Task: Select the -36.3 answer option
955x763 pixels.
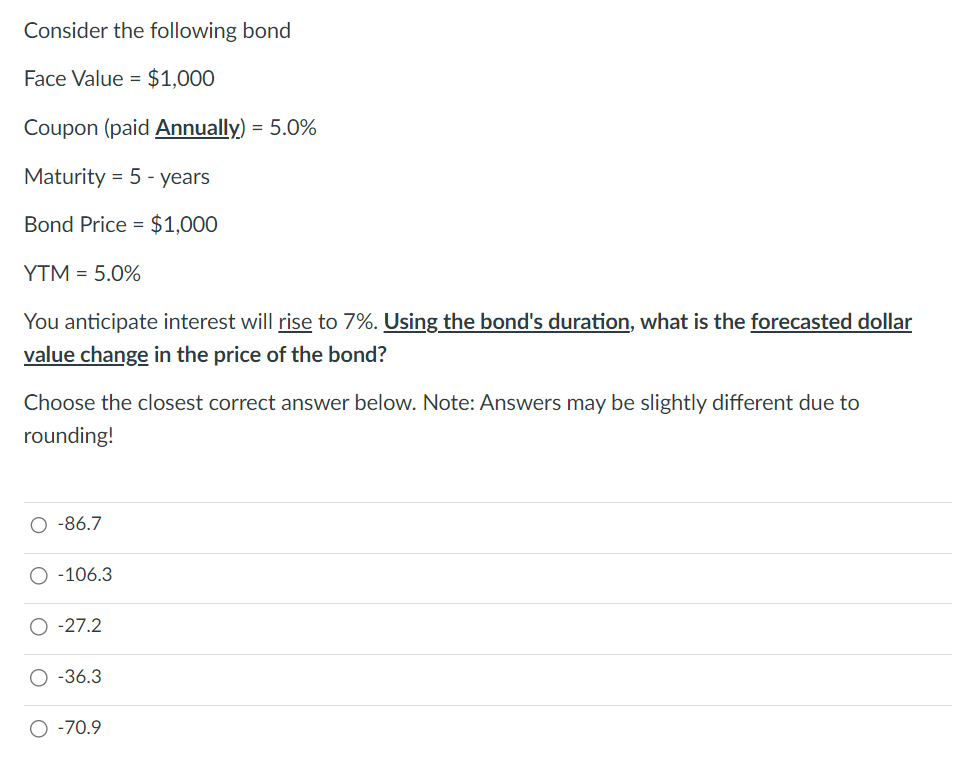Action: 37,677
